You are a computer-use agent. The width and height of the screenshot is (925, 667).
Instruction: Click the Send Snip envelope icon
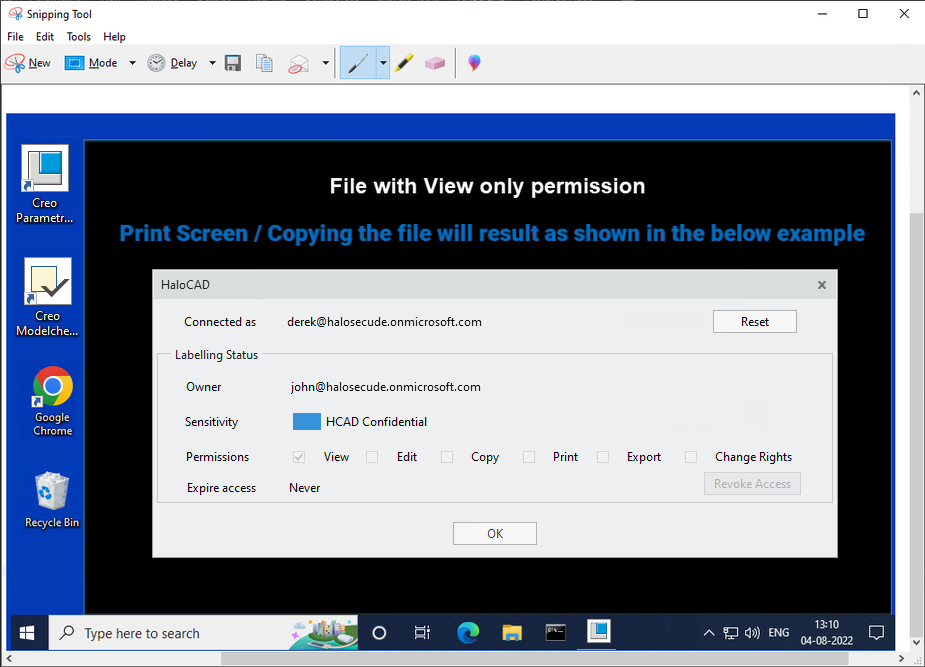click(x=298, y=63)
